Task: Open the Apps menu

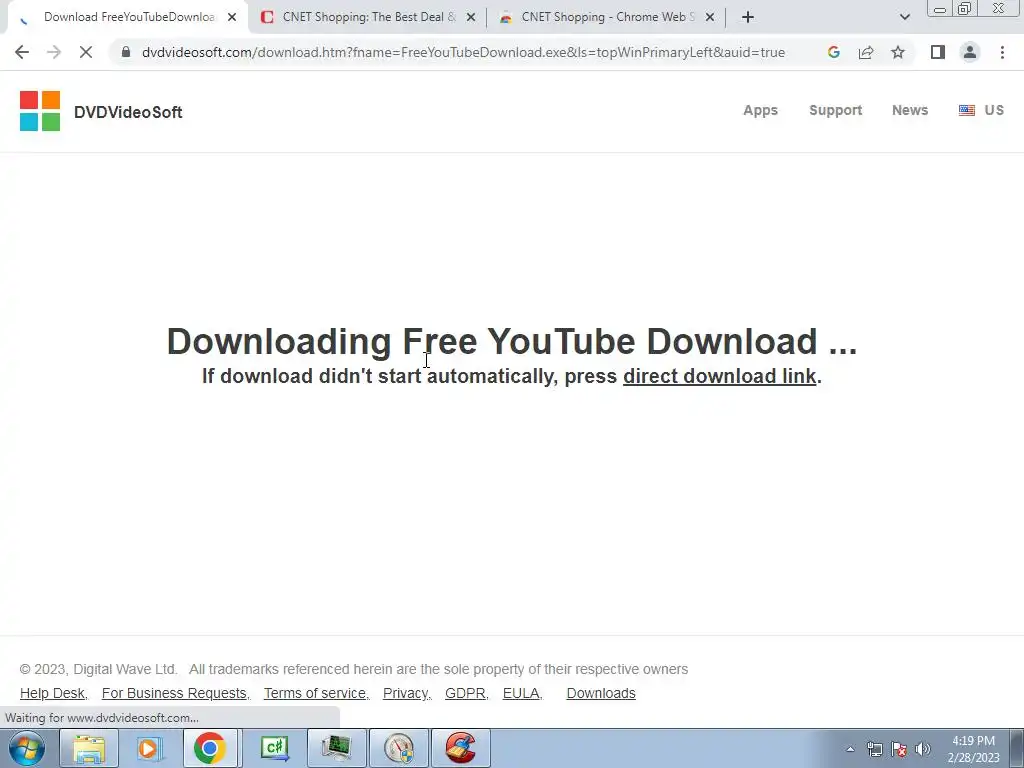Action: point(760,110)
